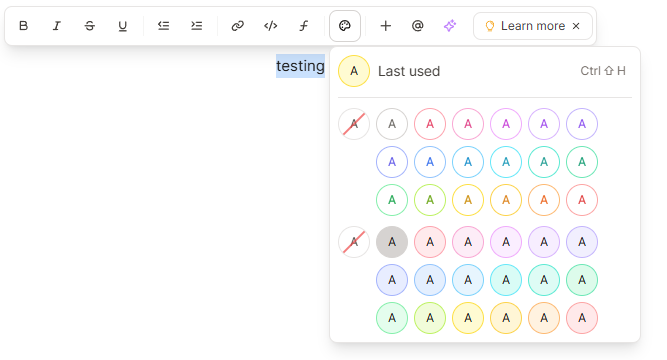Select the word testing in the editor

(300, 66)
